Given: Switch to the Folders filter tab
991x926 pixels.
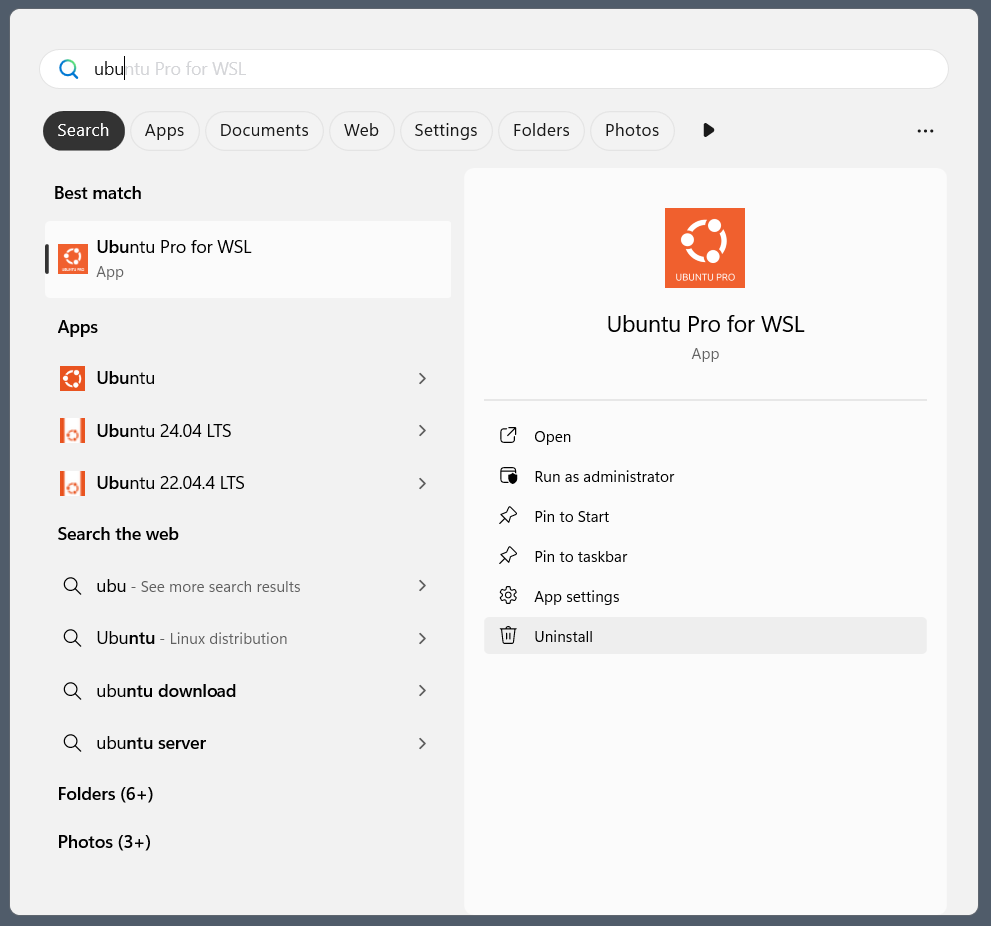Looking at the screenshot, I should (541, 131).
